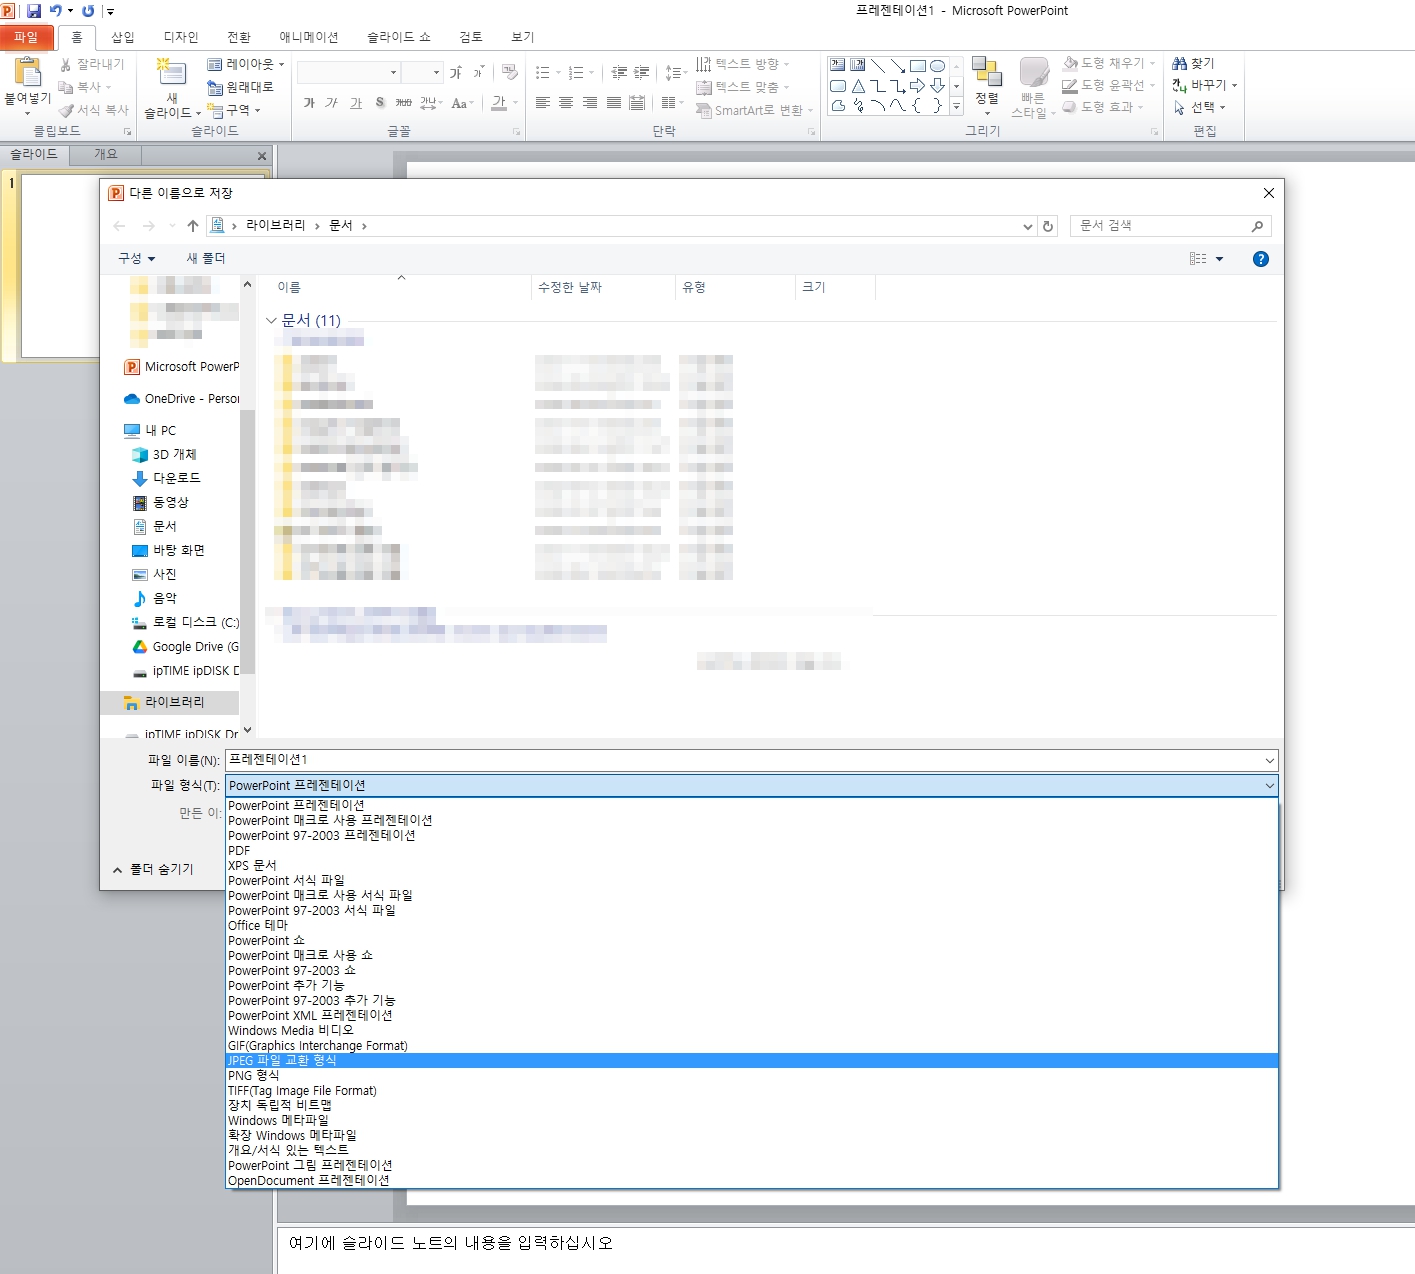Select PDF file format option
This screenshot has width=1415, height=1274.
752,850
